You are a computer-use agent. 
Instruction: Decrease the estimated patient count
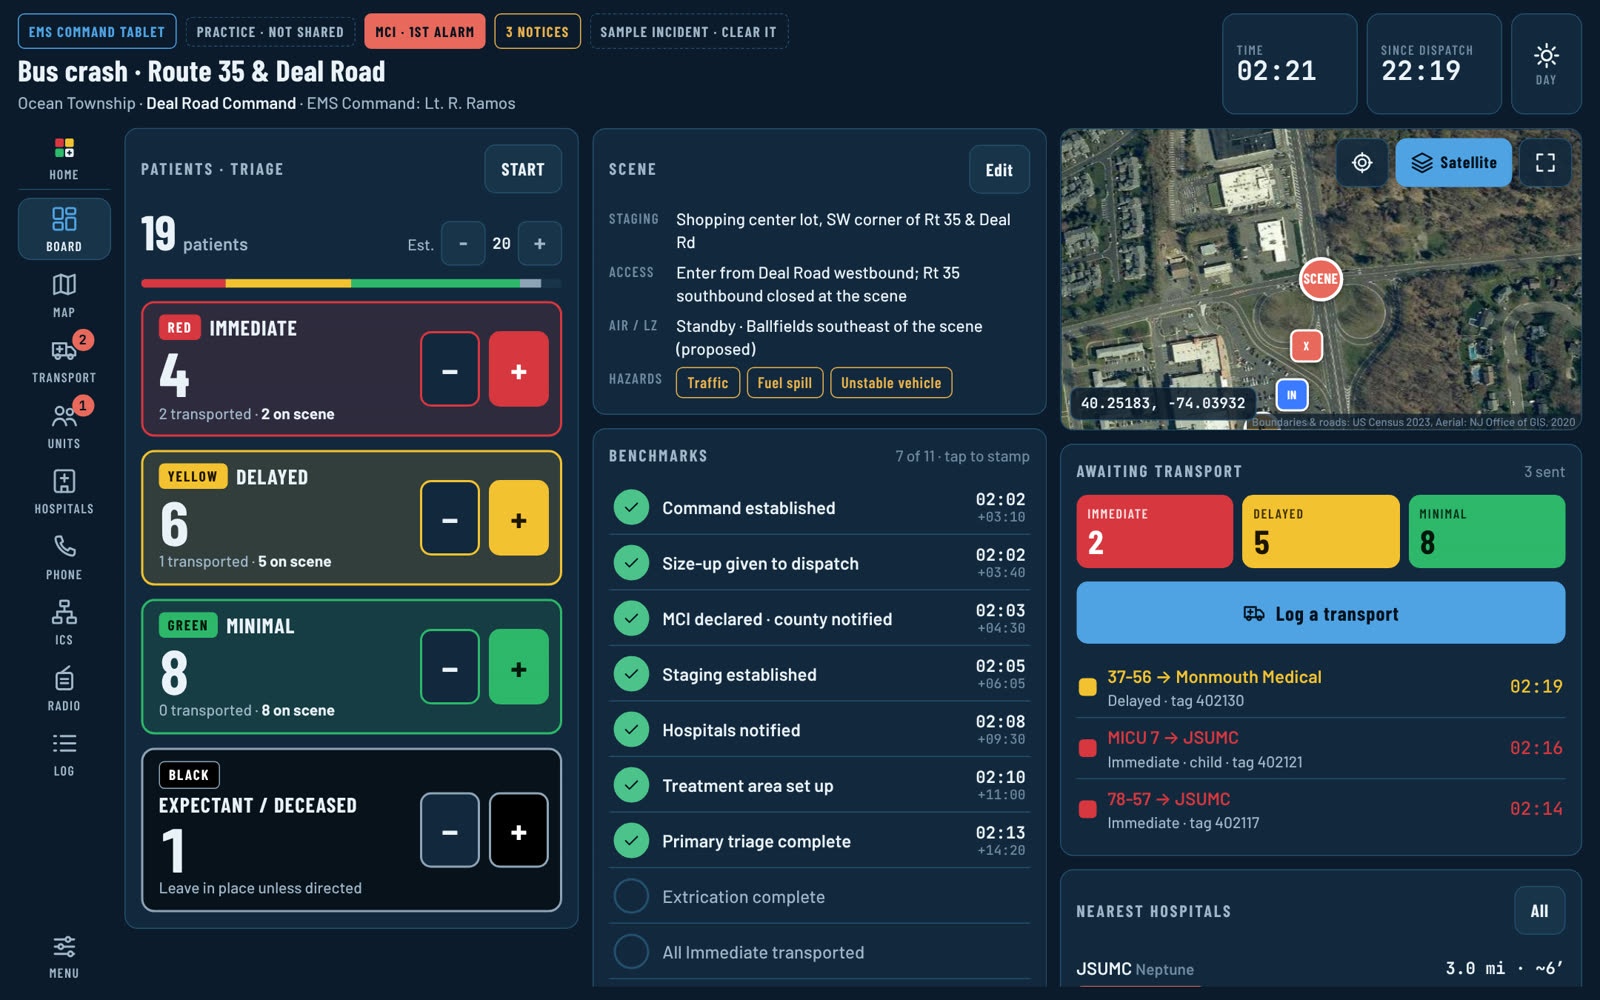pyautogui.click(x=463, y=244)
